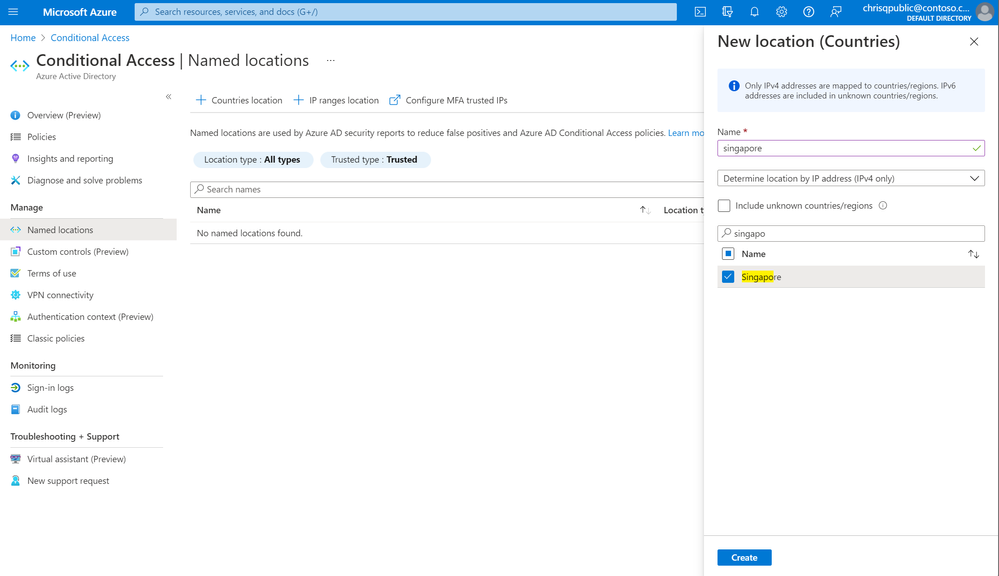Screen dimensions: 999x576
Task: Click the Conditional Access blade icon
Action: pos(20,66)
